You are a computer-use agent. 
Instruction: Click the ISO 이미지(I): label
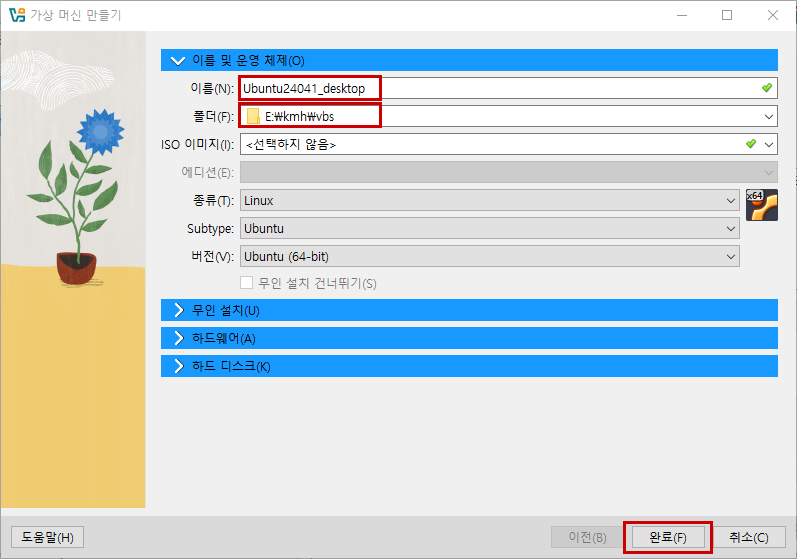click(198, 144)
